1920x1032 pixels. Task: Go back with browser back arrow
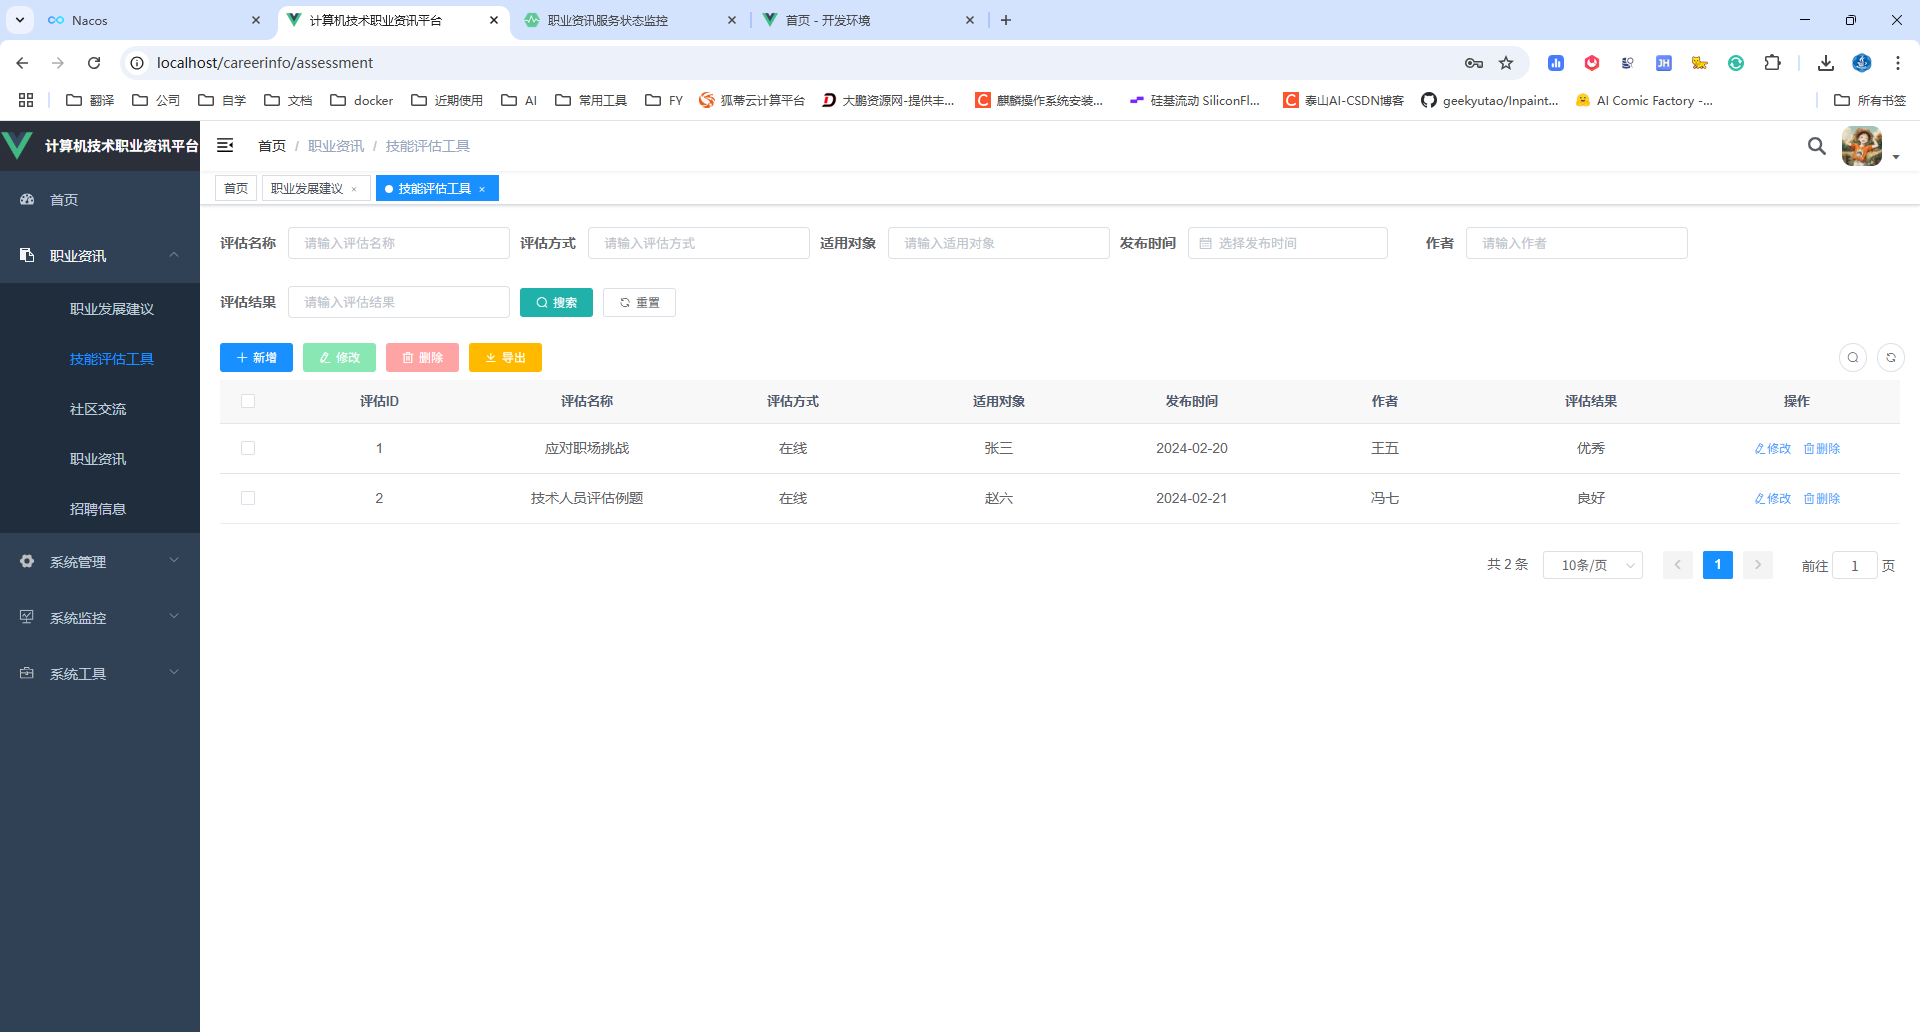click(x=22, y=63)
